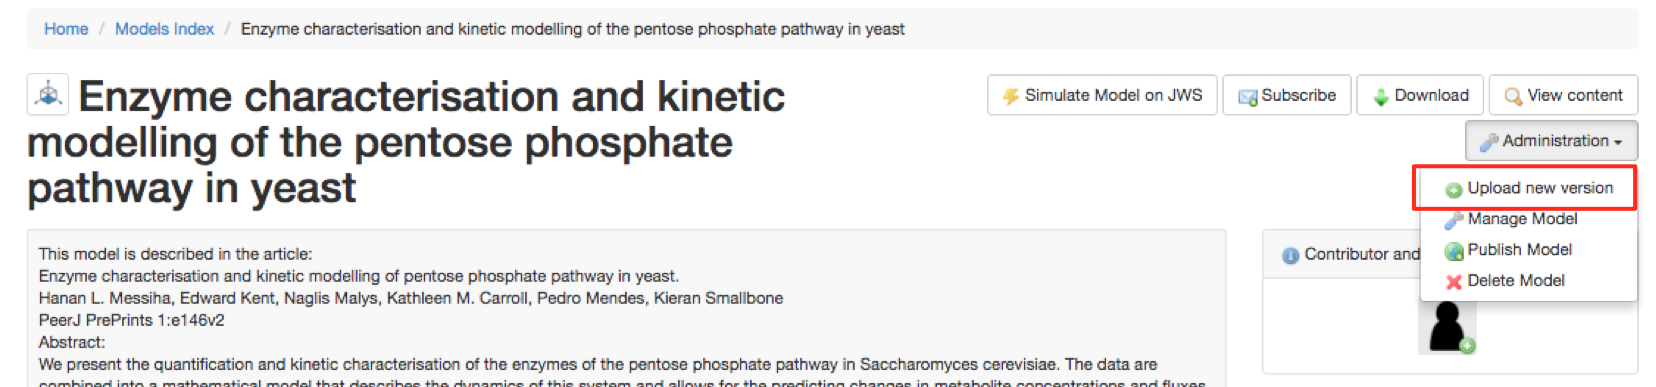The height and width of the screenshot is (387, 1656).
Task: Click Simulate Model on JWS button
Action: click(1102, 95)
